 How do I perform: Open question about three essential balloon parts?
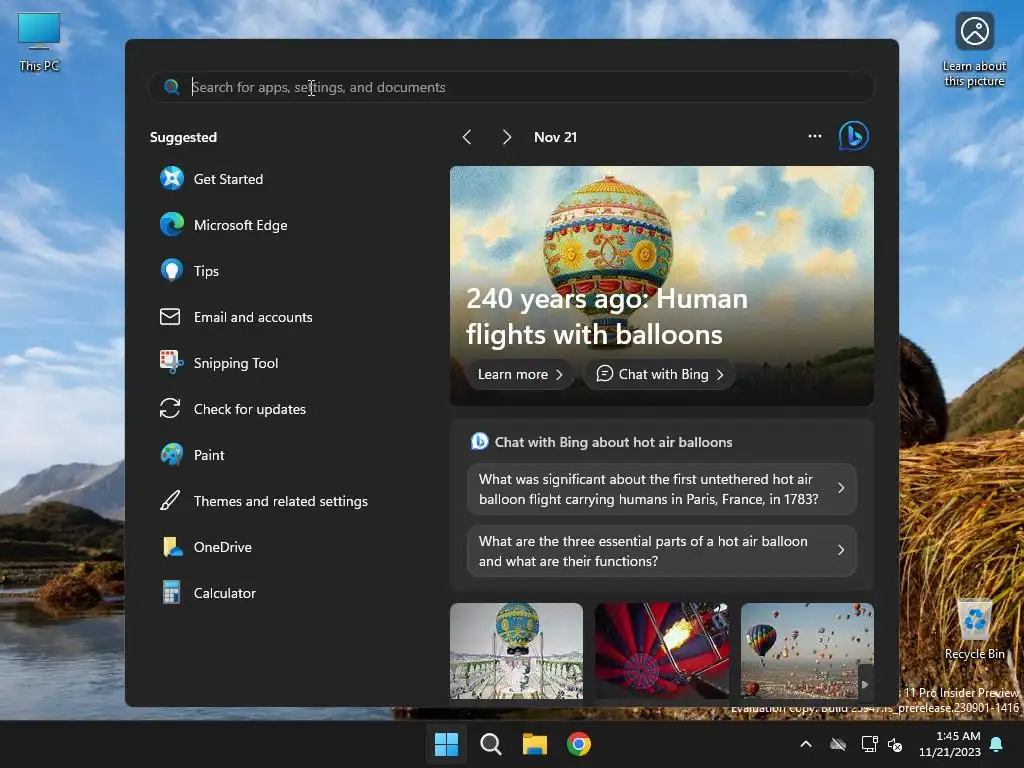(662, 551)
